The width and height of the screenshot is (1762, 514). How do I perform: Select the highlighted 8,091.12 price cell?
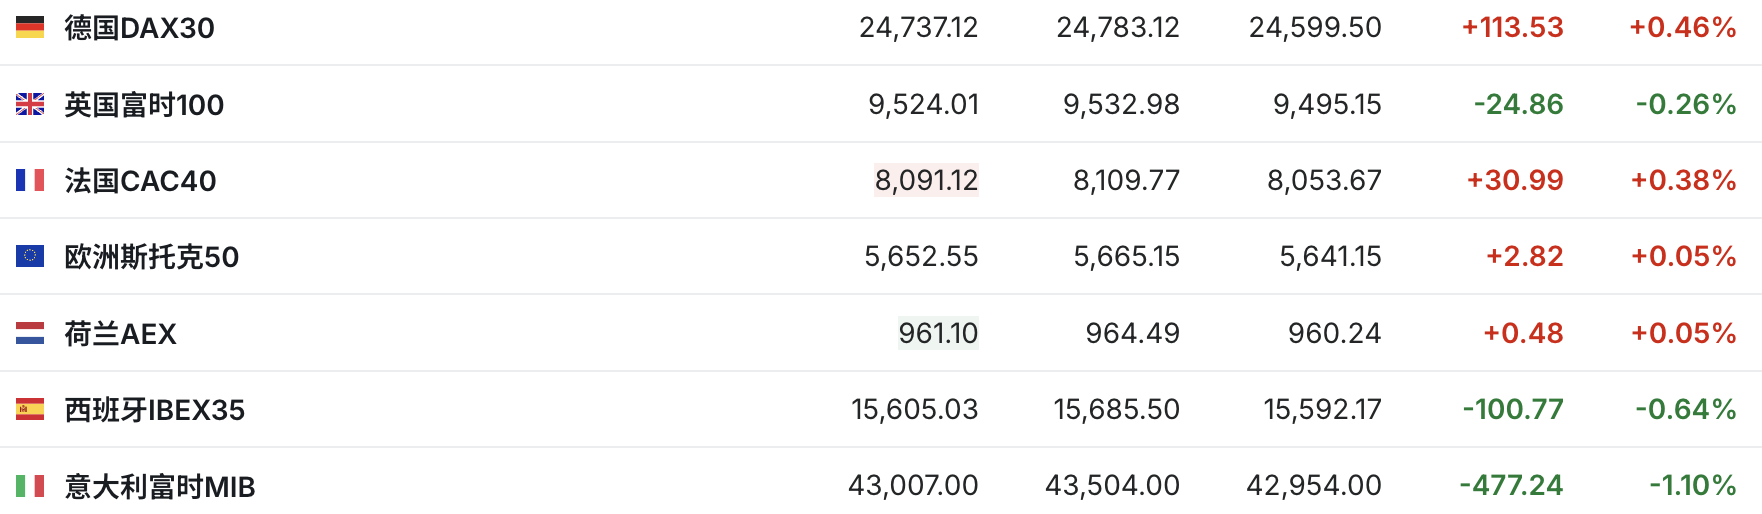(x=926, y=180)
